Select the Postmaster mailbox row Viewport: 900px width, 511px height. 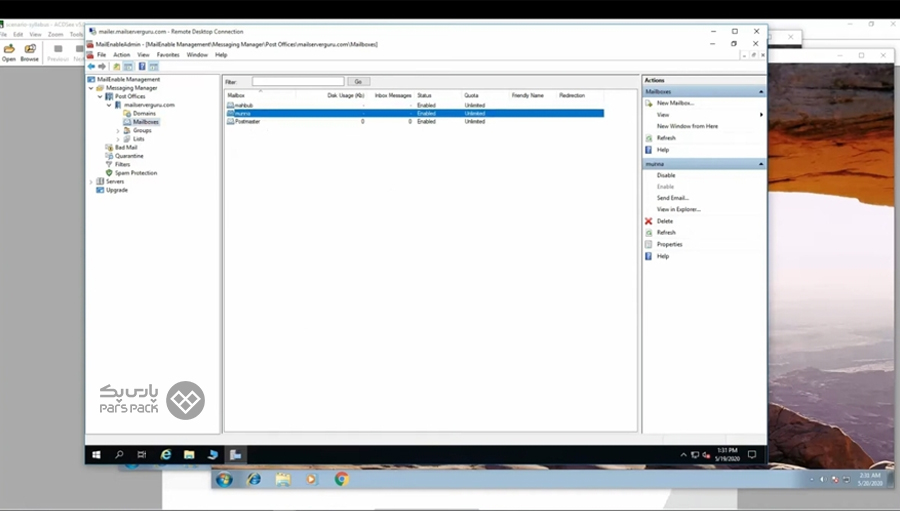414,122
